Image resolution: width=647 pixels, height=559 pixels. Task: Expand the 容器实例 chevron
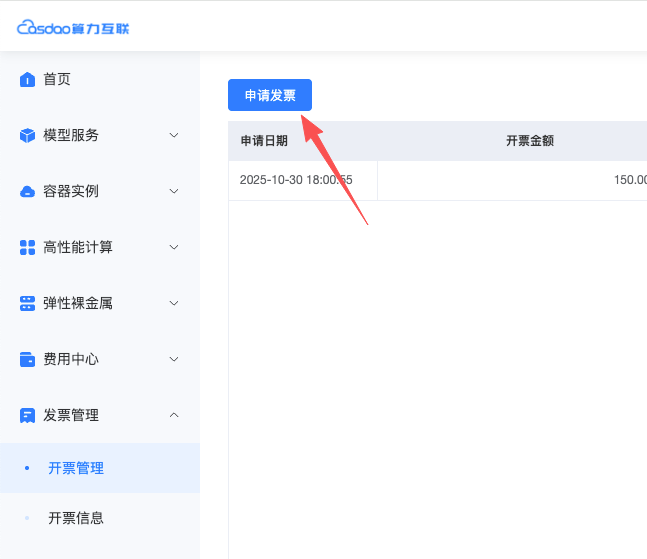tap(174, 191)
